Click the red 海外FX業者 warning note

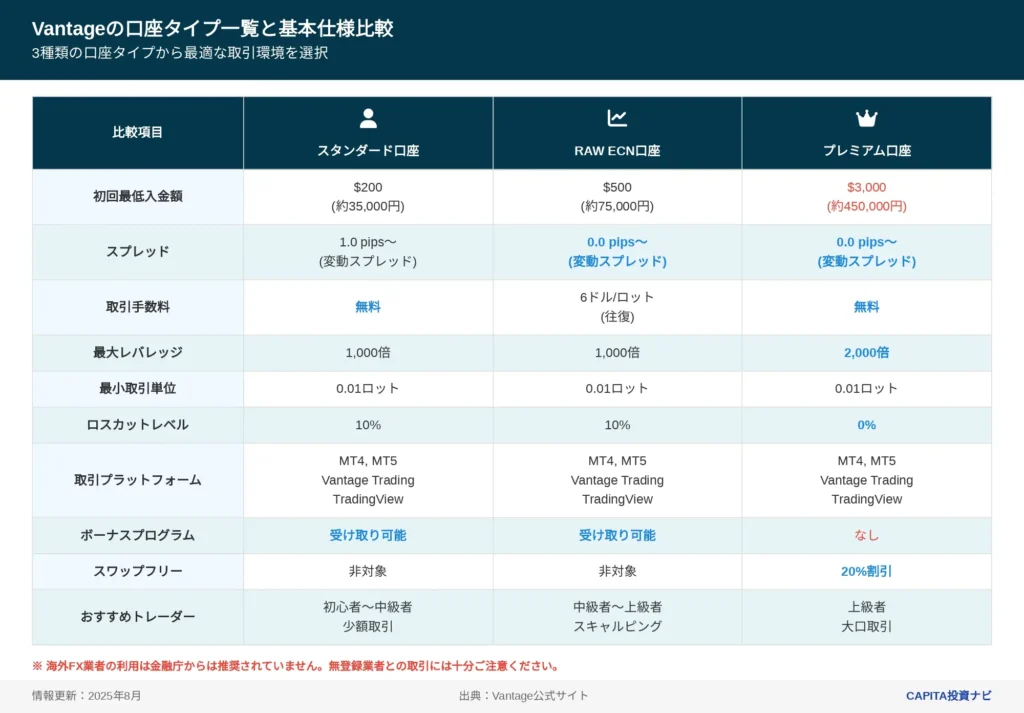(296, 666)
